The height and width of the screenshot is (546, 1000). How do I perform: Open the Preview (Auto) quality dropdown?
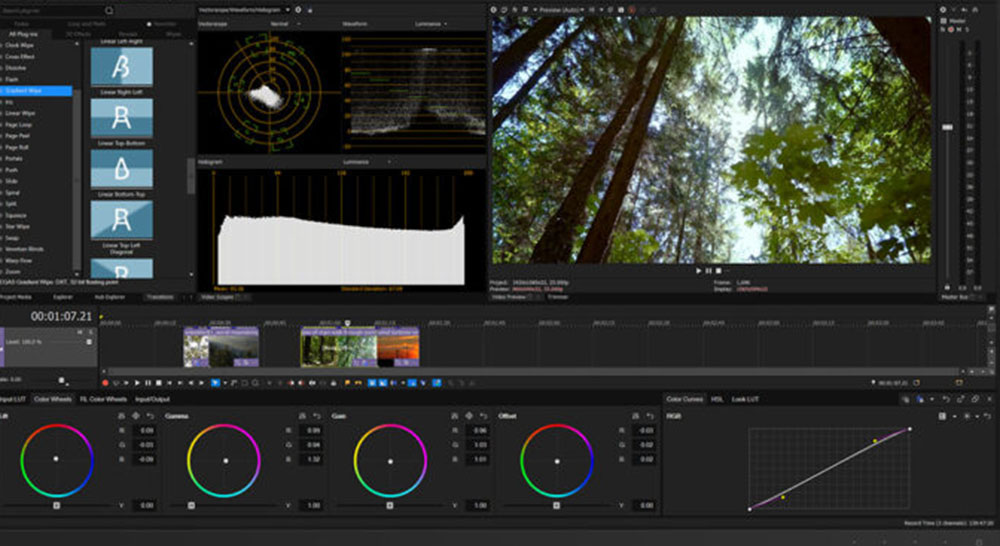coord(562,10)
